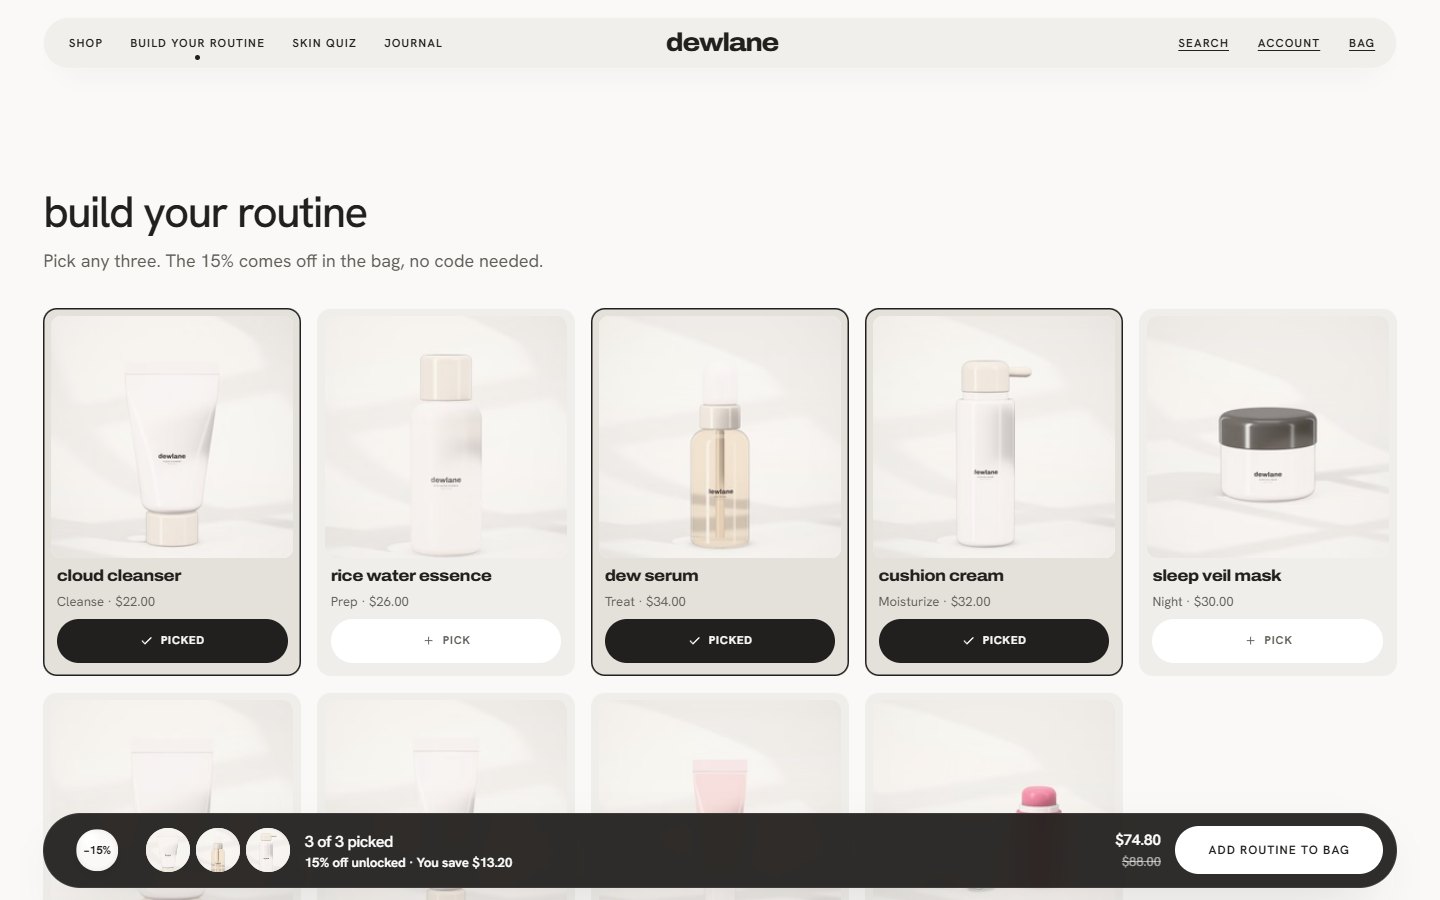This screenshot has height=900, width=1440.
Task: Click the struck-through $88.00 price
Action: tap(1141, 862)
